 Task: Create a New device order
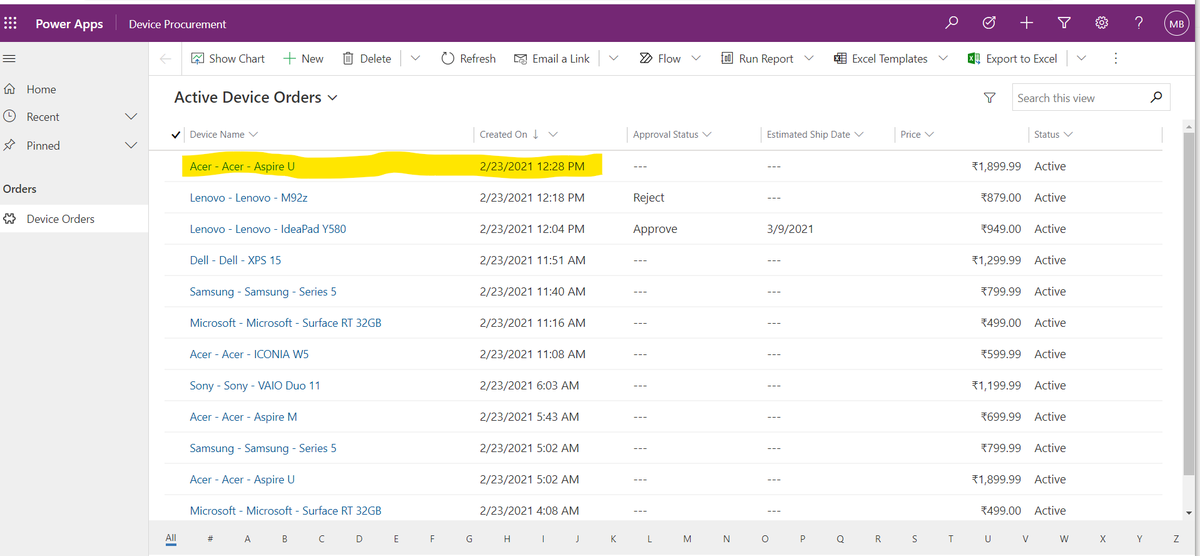pos(303,59)
